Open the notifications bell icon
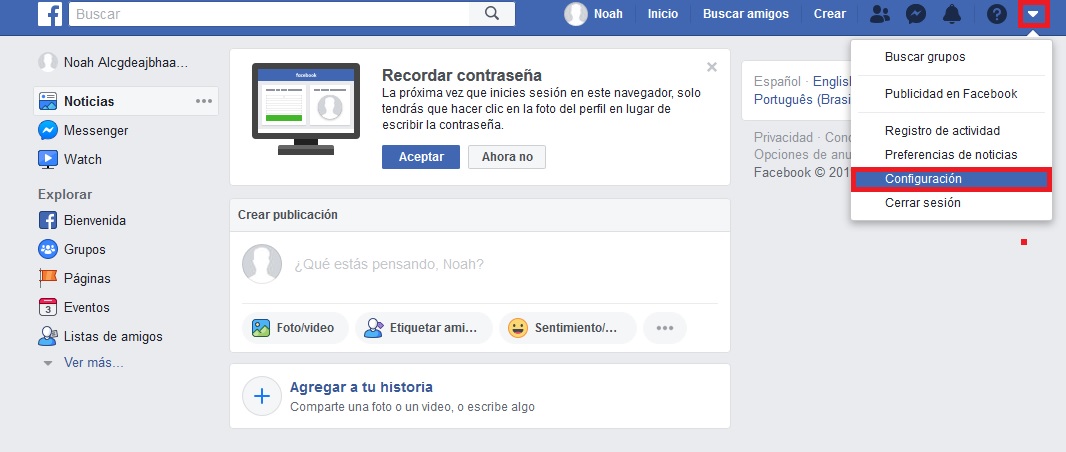Screen dimensions: 1066x452 click(x=952, y=14)
